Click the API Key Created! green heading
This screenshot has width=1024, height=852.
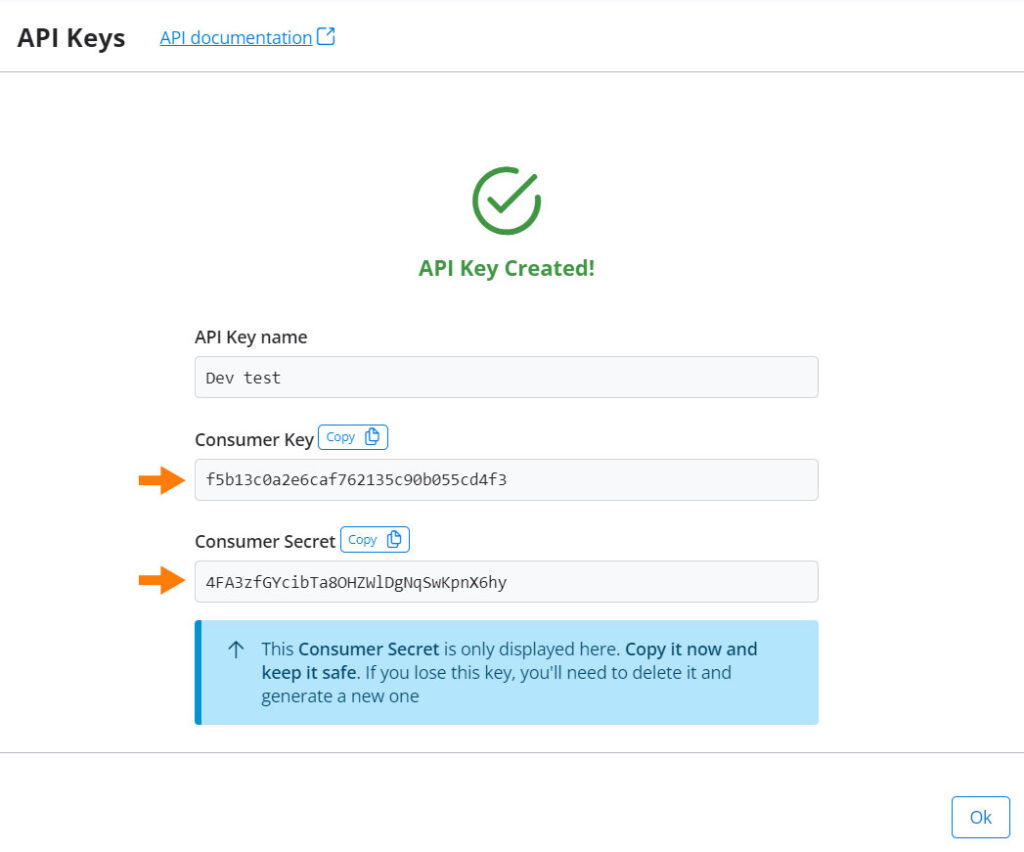pyautogui.click(x=506, y=267)
